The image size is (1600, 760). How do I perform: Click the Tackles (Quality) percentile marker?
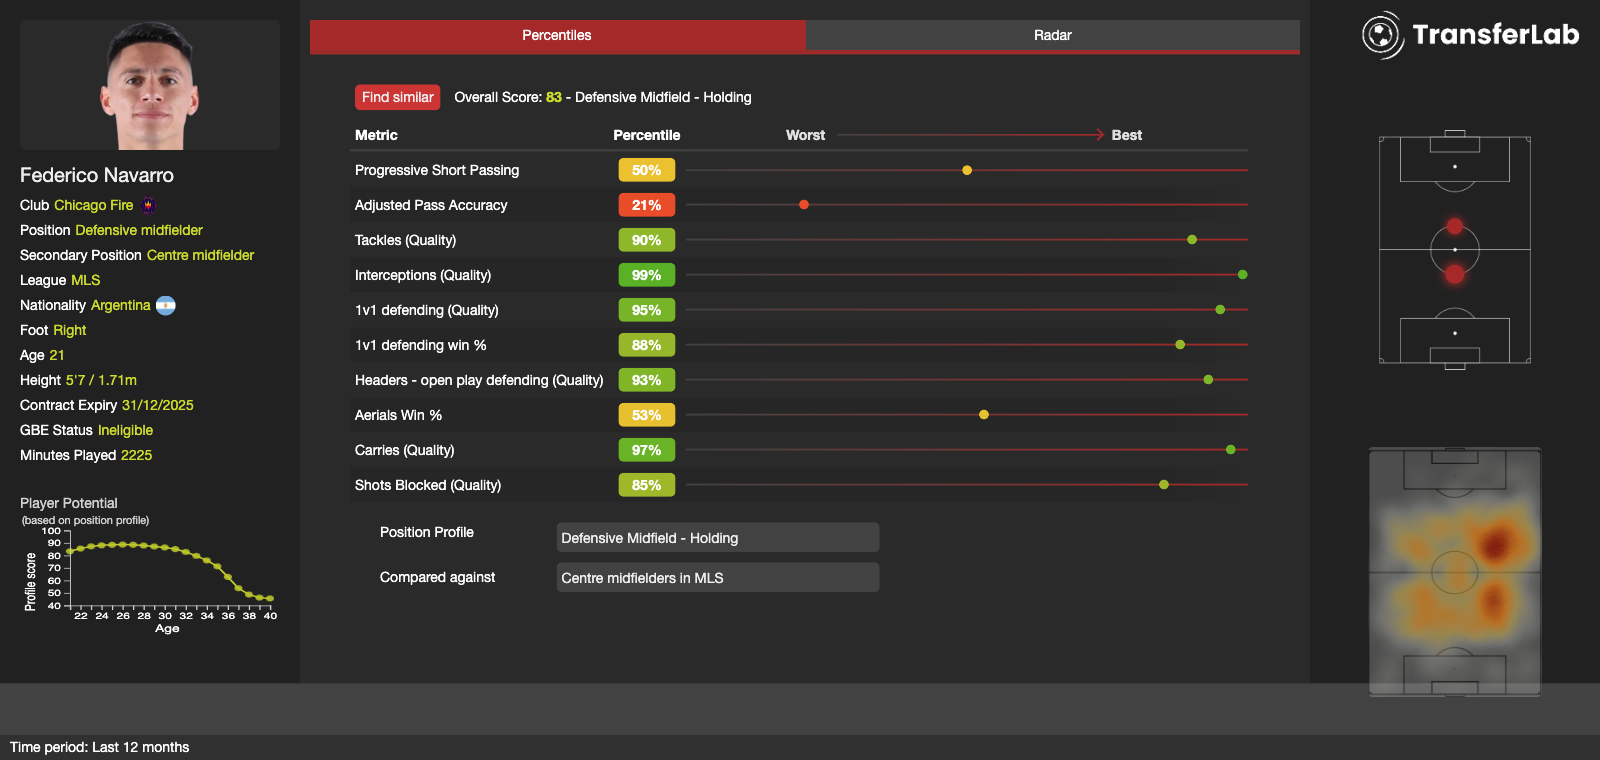[1192, 240]
